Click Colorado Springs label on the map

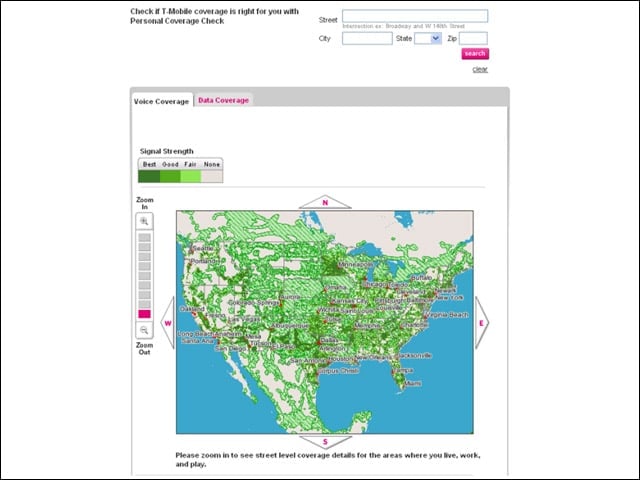[x=253, y=303]
